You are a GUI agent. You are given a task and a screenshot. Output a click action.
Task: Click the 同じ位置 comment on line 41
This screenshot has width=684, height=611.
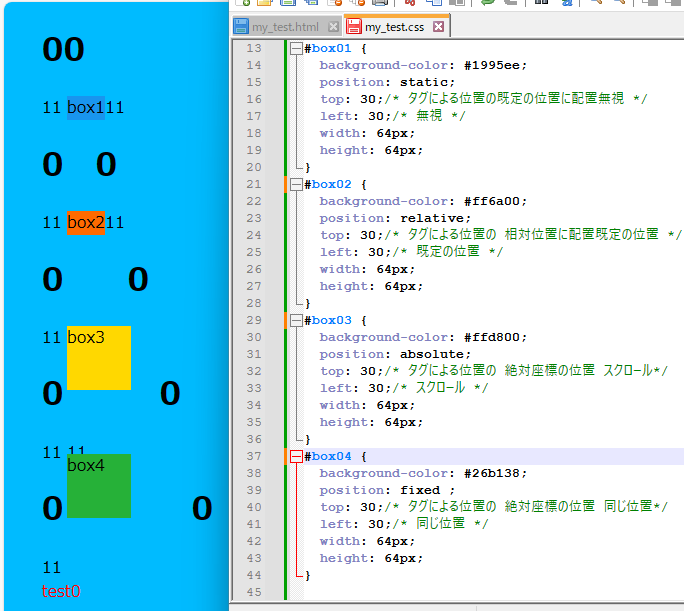(x=441, y=523)
